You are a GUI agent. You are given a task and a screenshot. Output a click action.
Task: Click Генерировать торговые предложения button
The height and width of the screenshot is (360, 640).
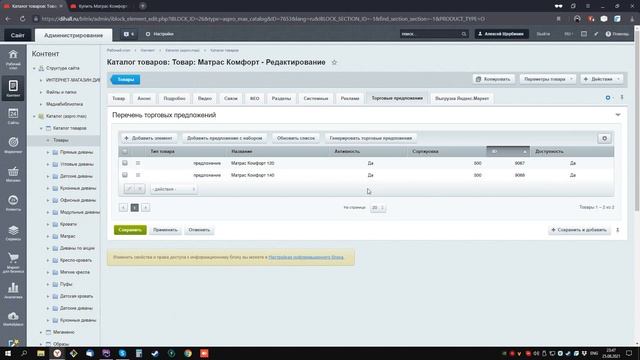[371, 138]
